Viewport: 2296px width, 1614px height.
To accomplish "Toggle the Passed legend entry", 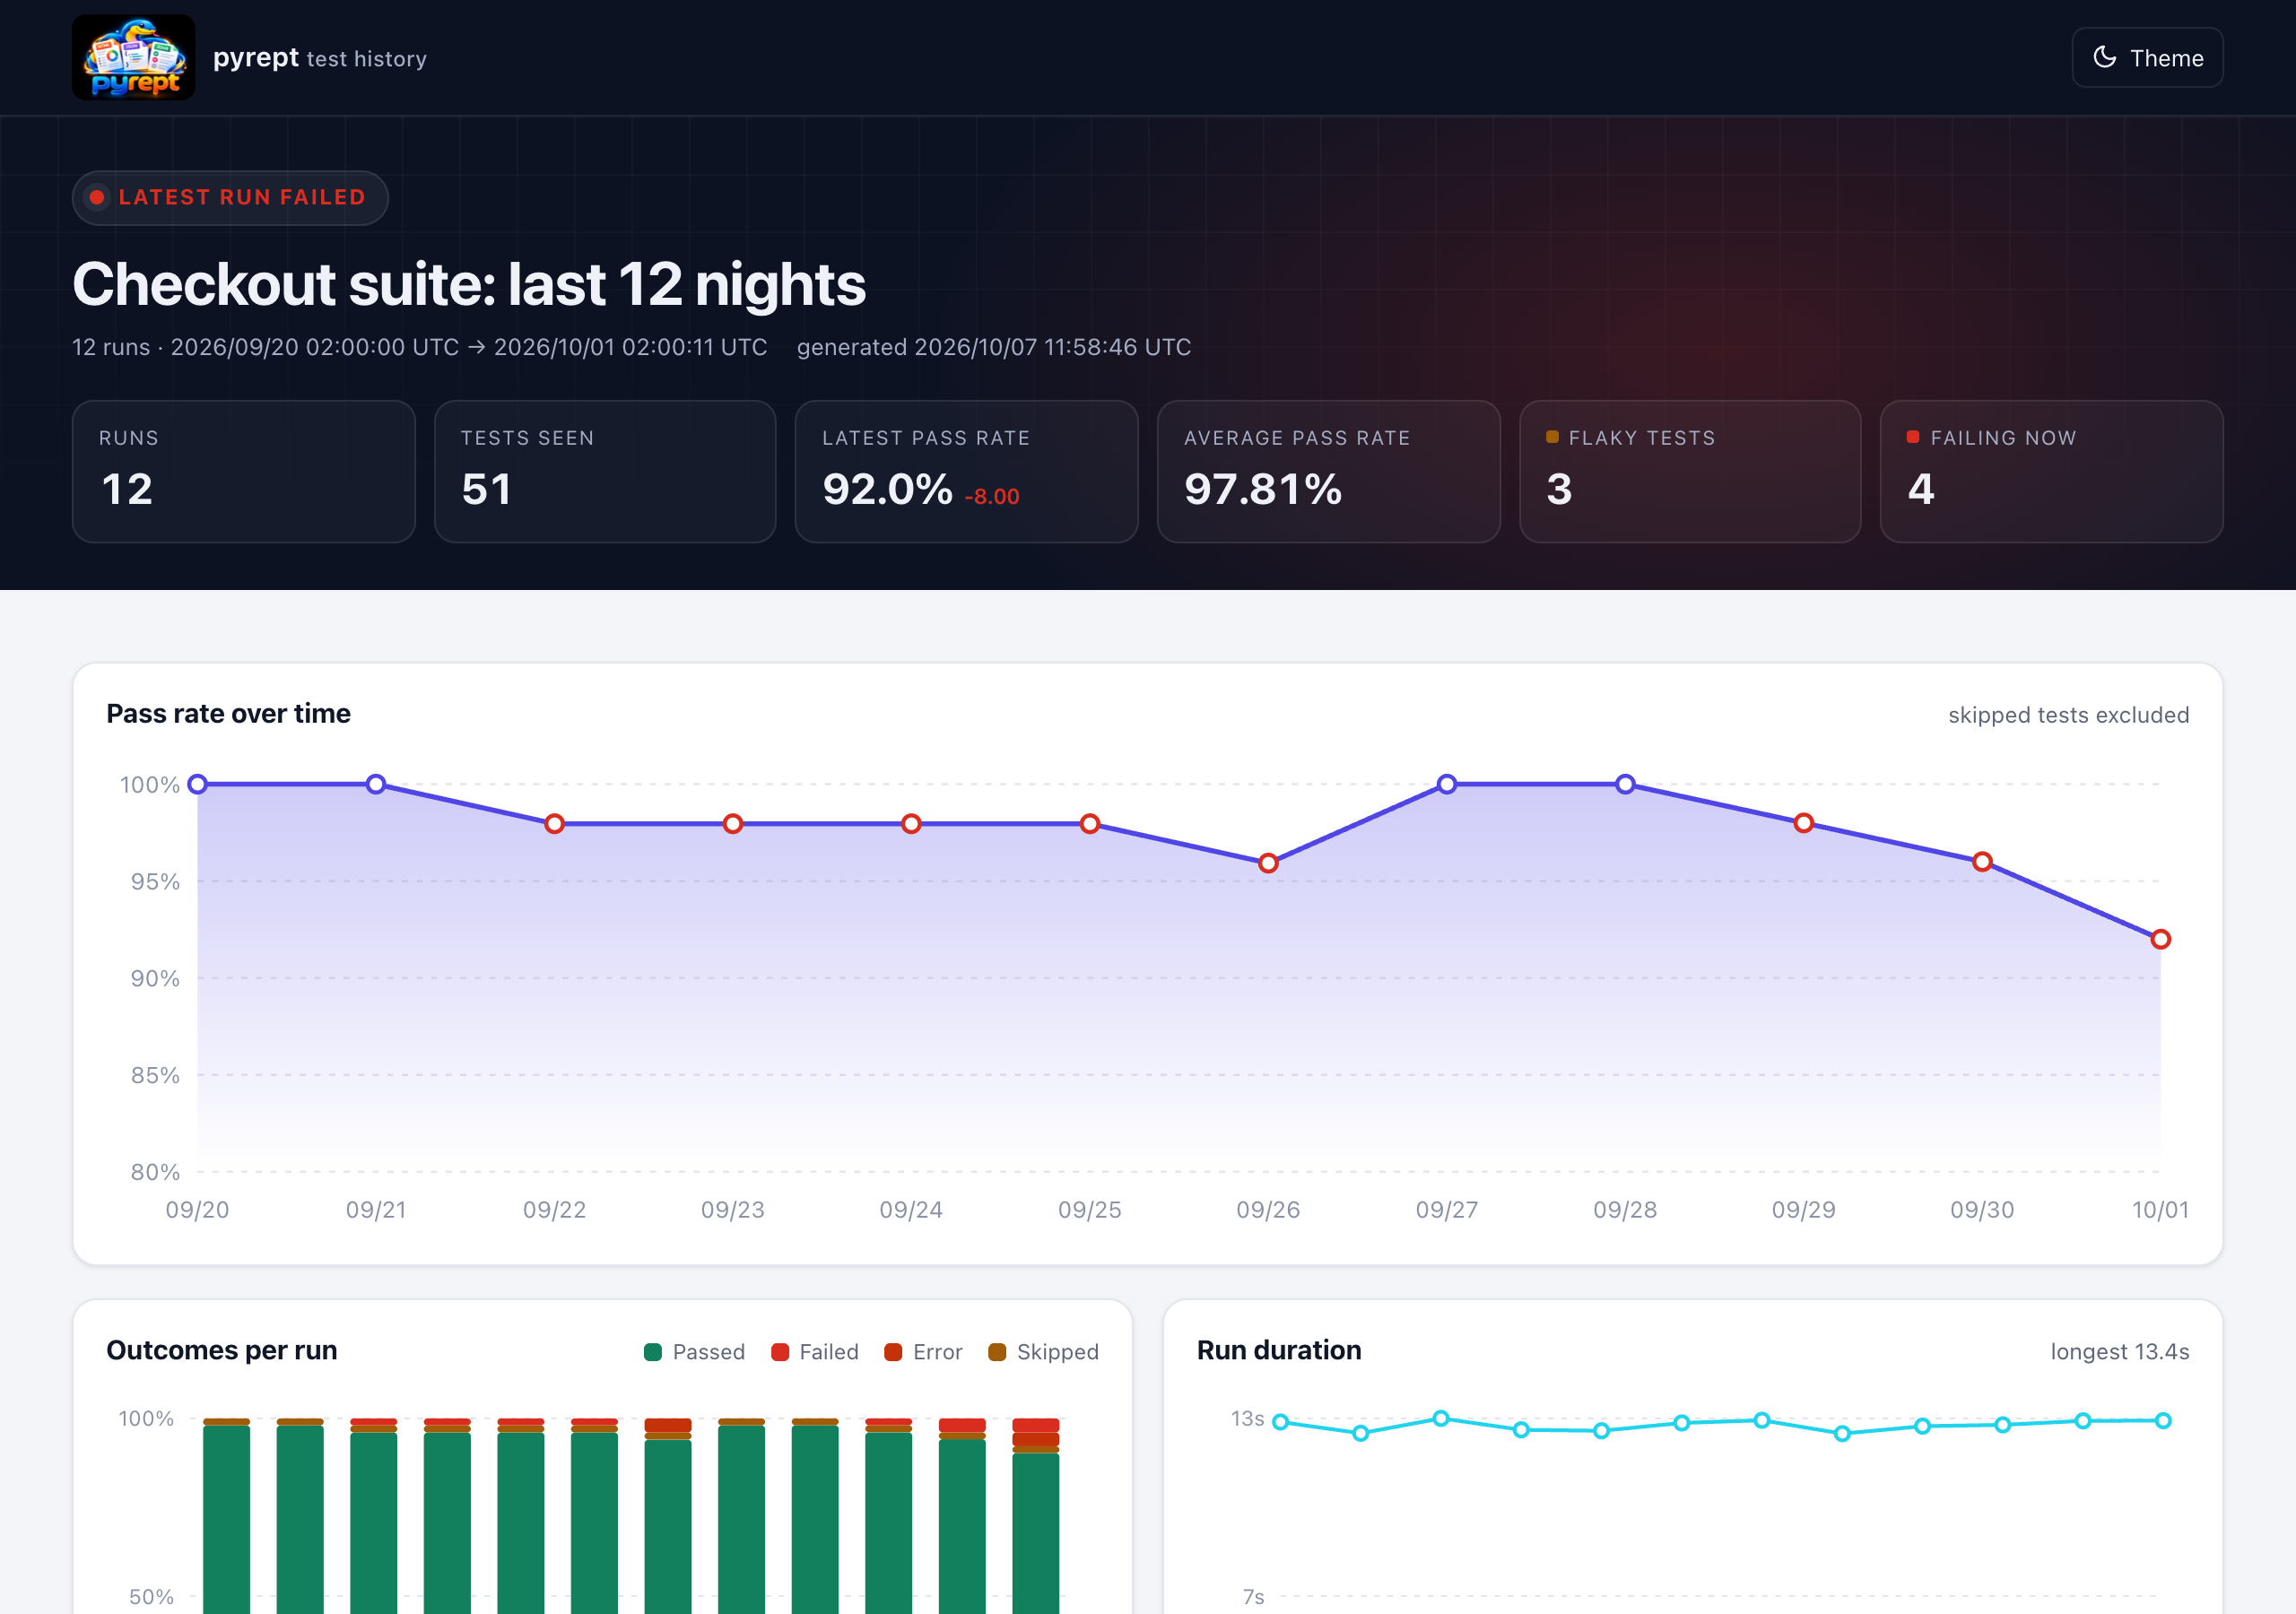I will (695, 1352).
